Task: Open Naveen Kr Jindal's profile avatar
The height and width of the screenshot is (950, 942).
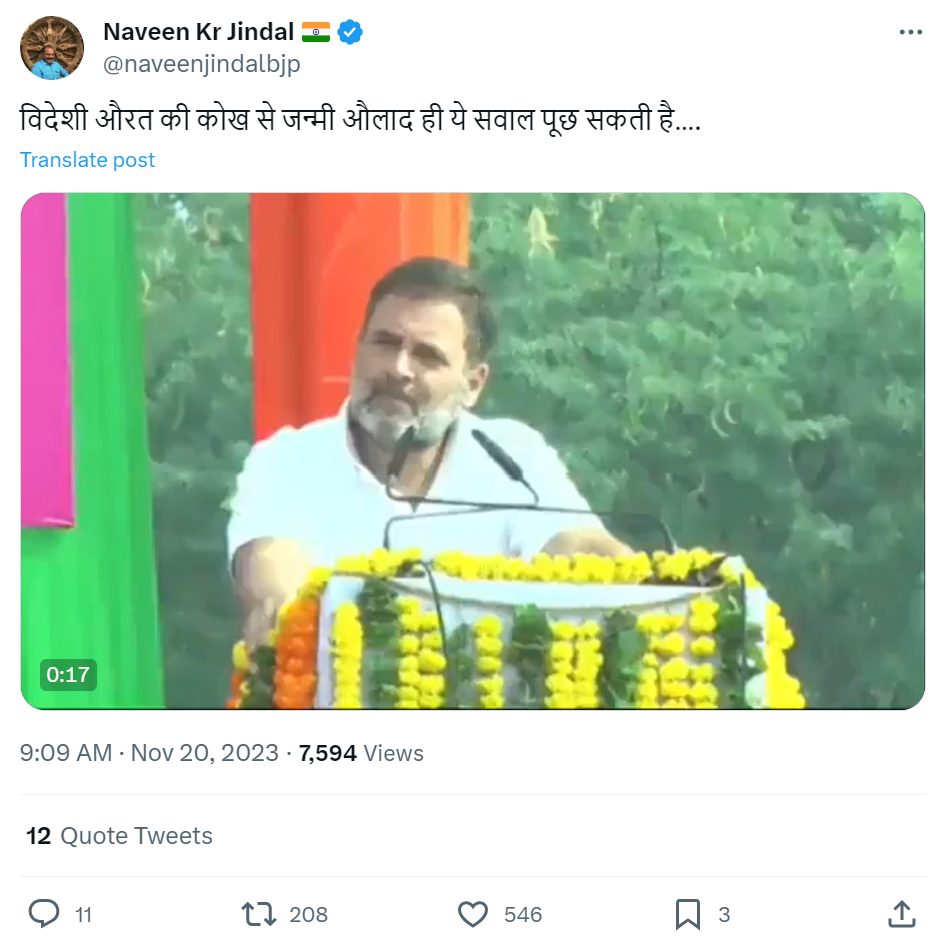Action: [51, 48]
